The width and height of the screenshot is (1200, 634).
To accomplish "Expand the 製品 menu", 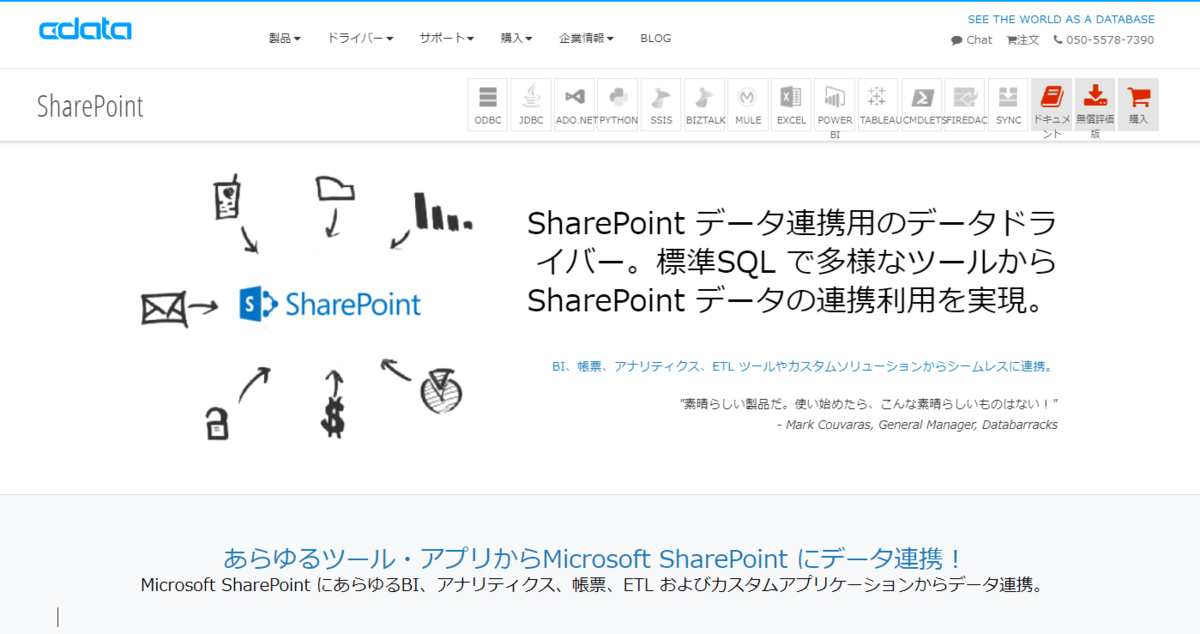I will tap(285, 38).
